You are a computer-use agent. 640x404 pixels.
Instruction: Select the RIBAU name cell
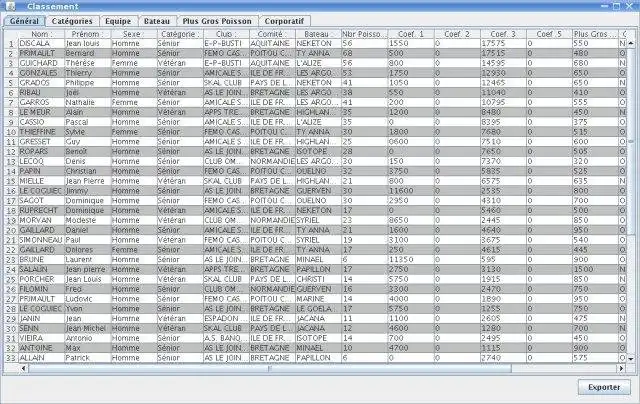click(41, 92)
